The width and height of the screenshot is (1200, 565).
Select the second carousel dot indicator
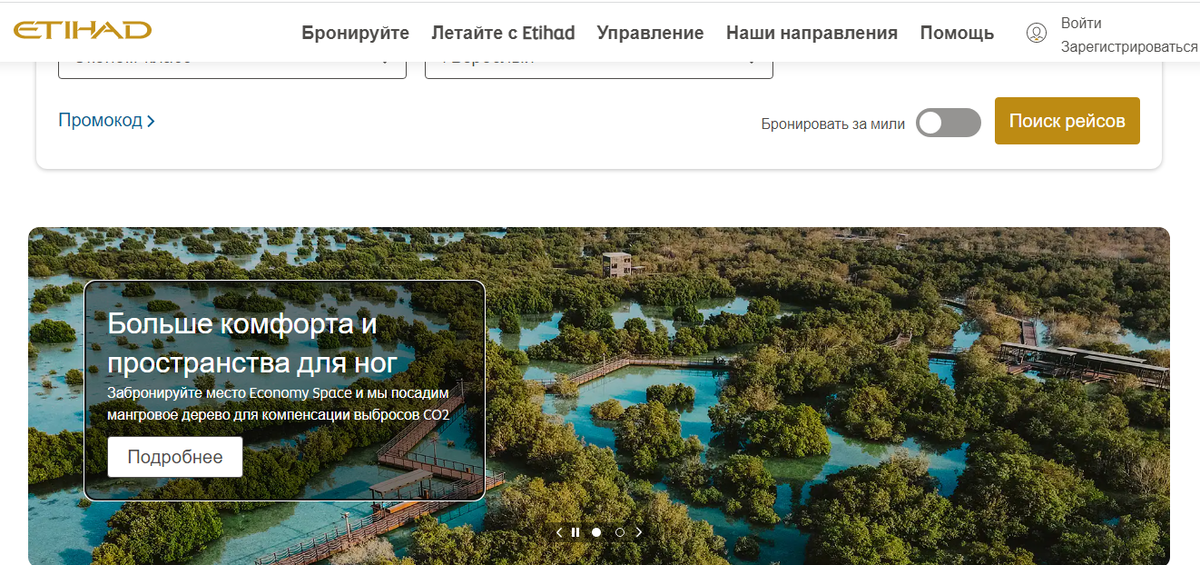[620, 532]
